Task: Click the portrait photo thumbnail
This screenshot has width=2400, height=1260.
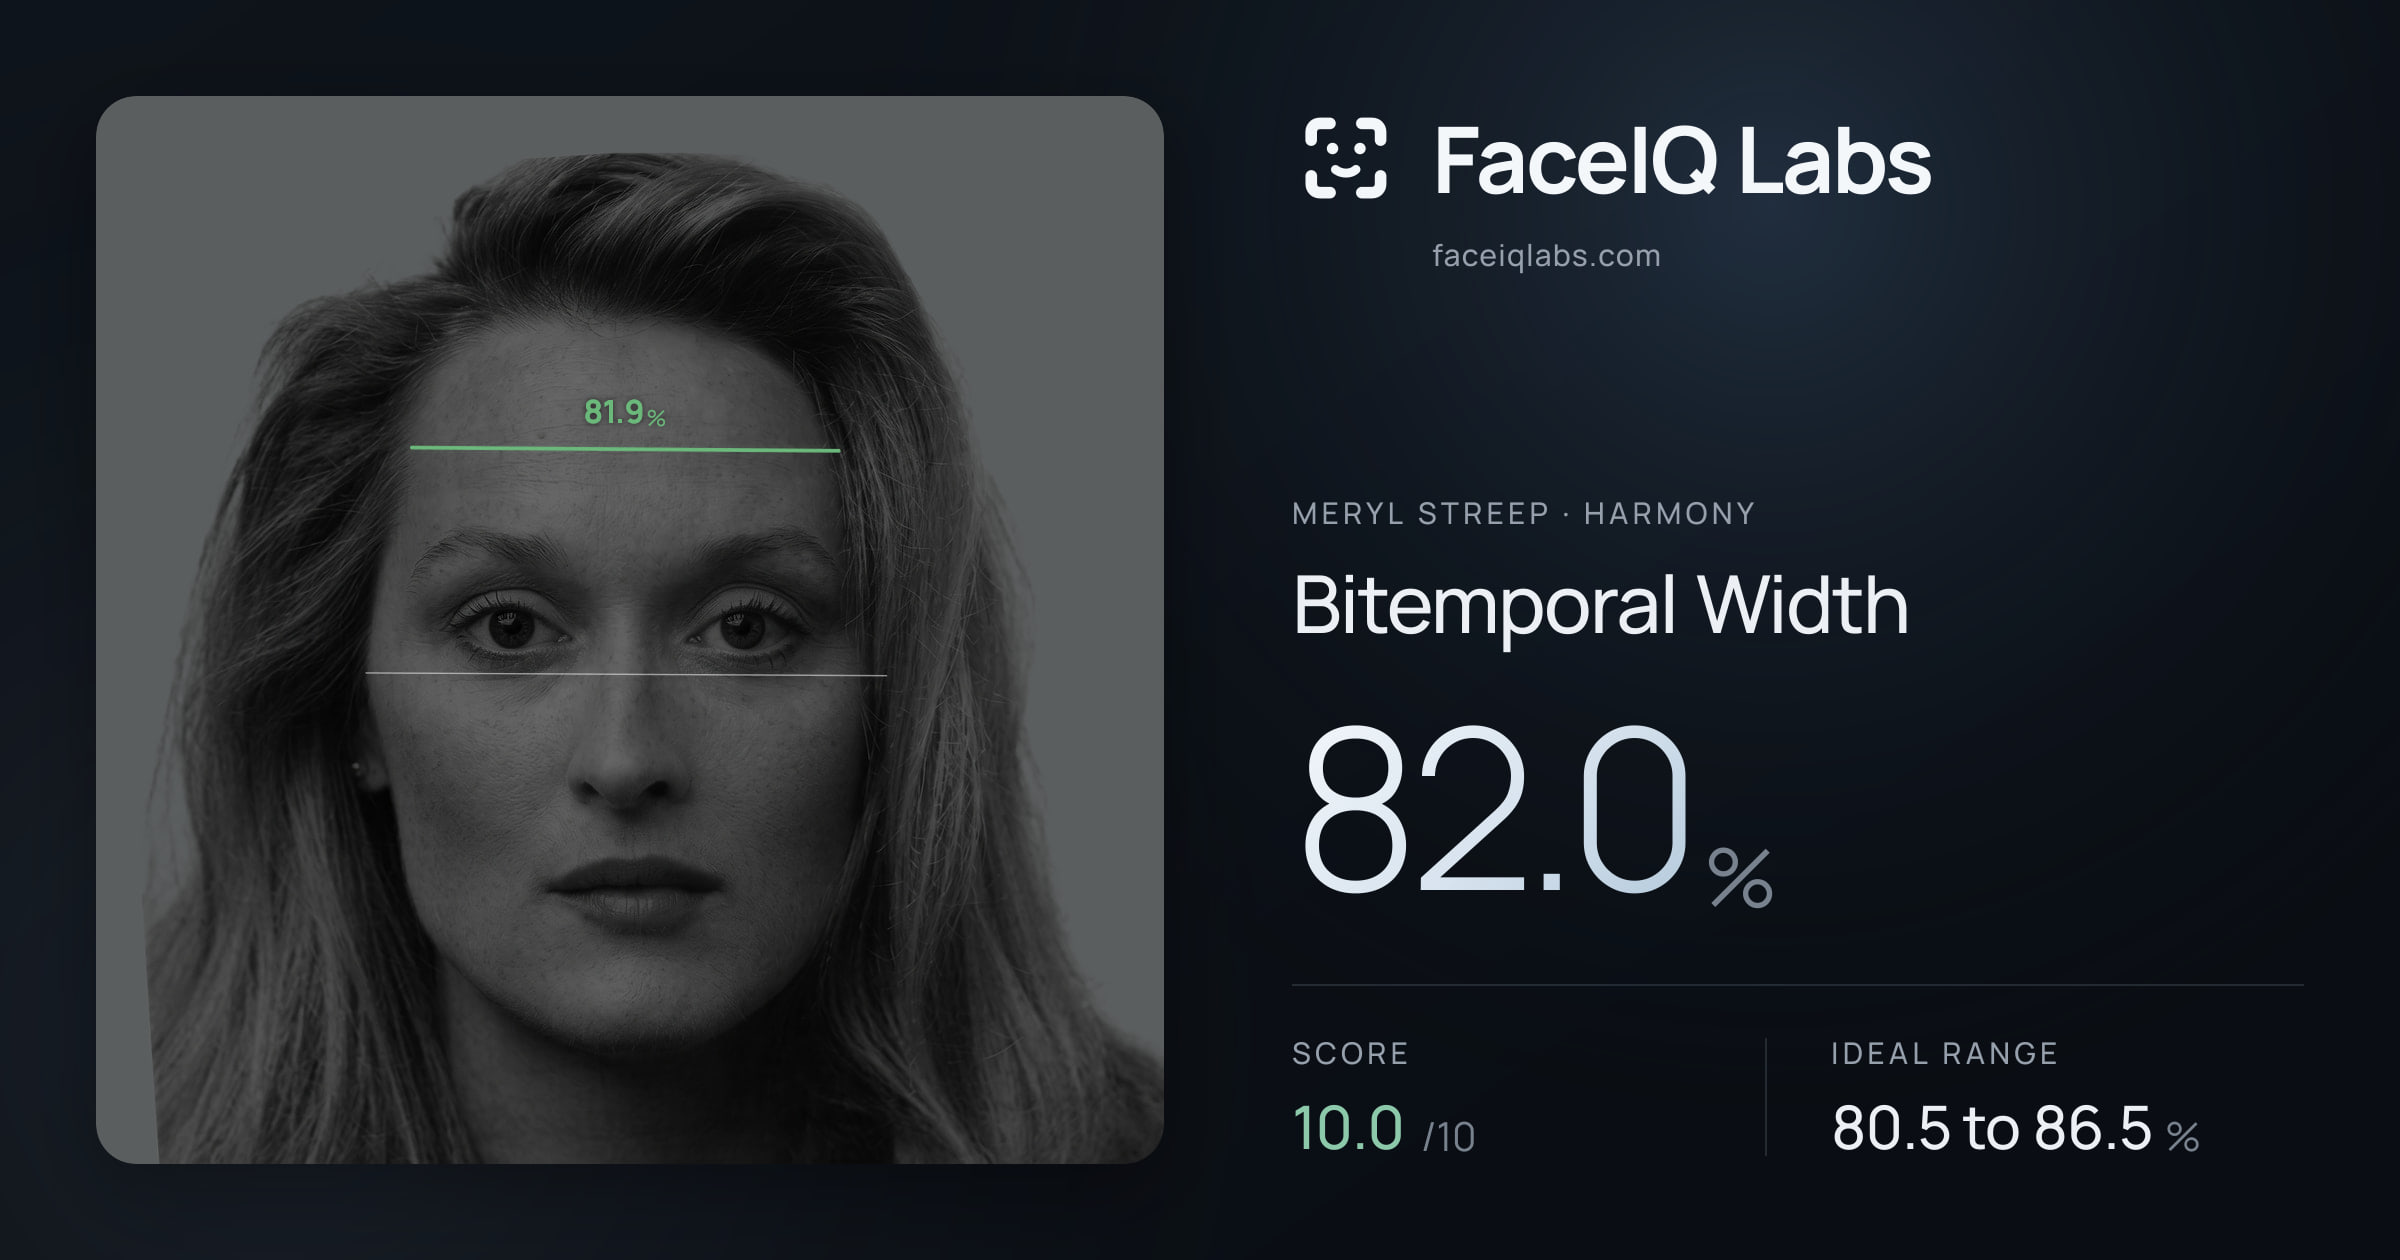Action: tap(630, 630)
